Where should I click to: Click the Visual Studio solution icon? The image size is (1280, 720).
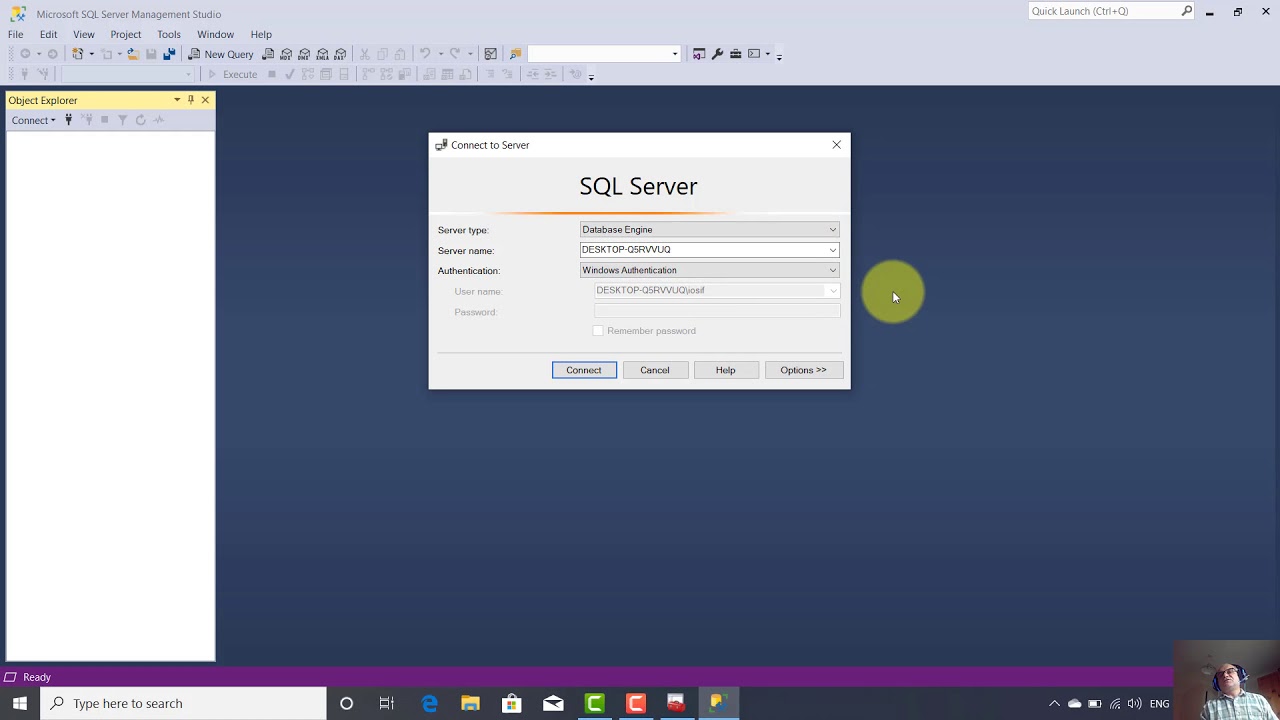699,54
